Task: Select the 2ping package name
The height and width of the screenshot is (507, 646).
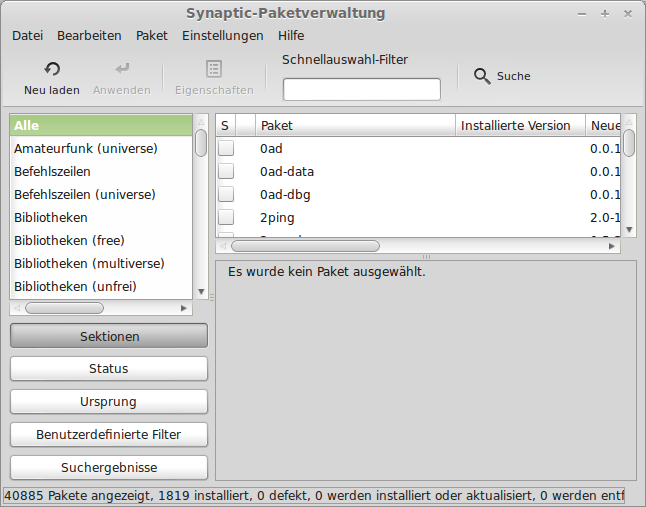Action: coord(277,217)
